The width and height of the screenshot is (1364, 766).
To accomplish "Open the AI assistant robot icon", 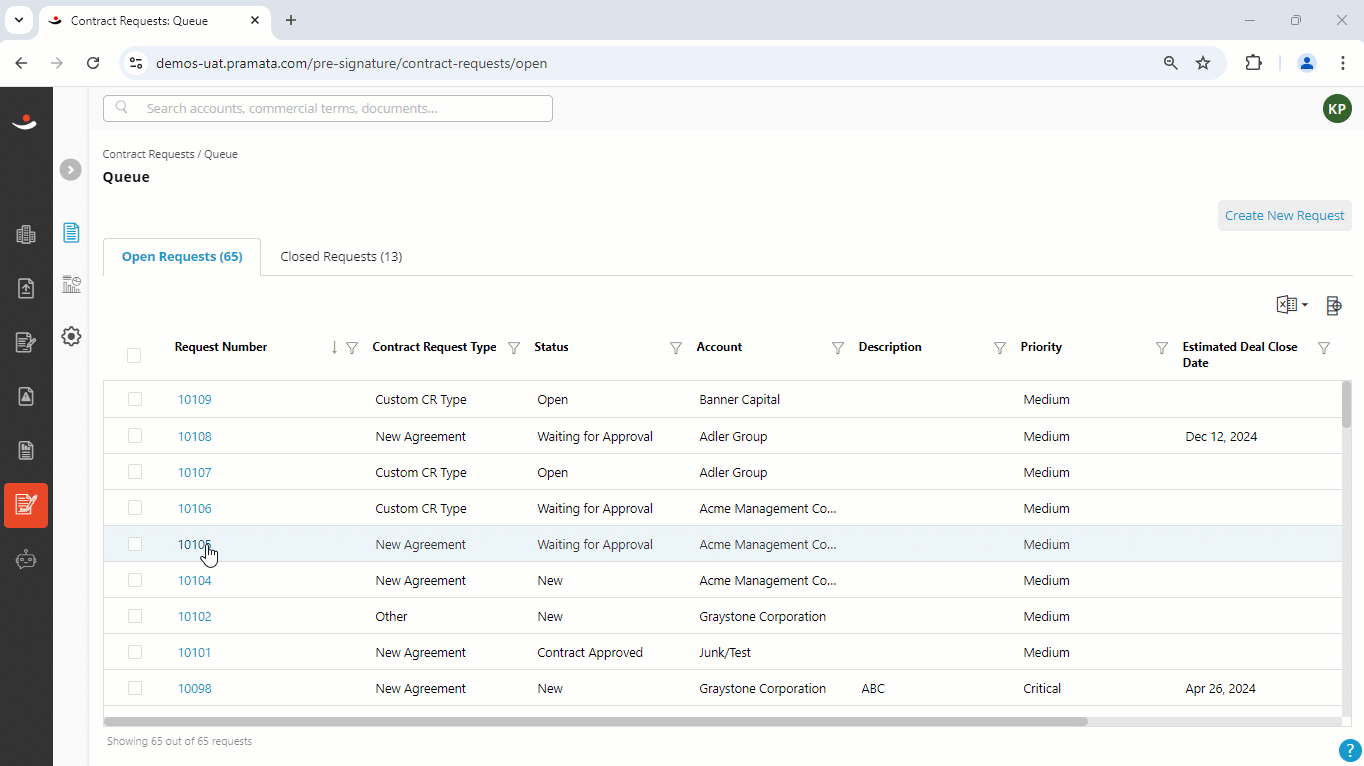I will [26, 559].
